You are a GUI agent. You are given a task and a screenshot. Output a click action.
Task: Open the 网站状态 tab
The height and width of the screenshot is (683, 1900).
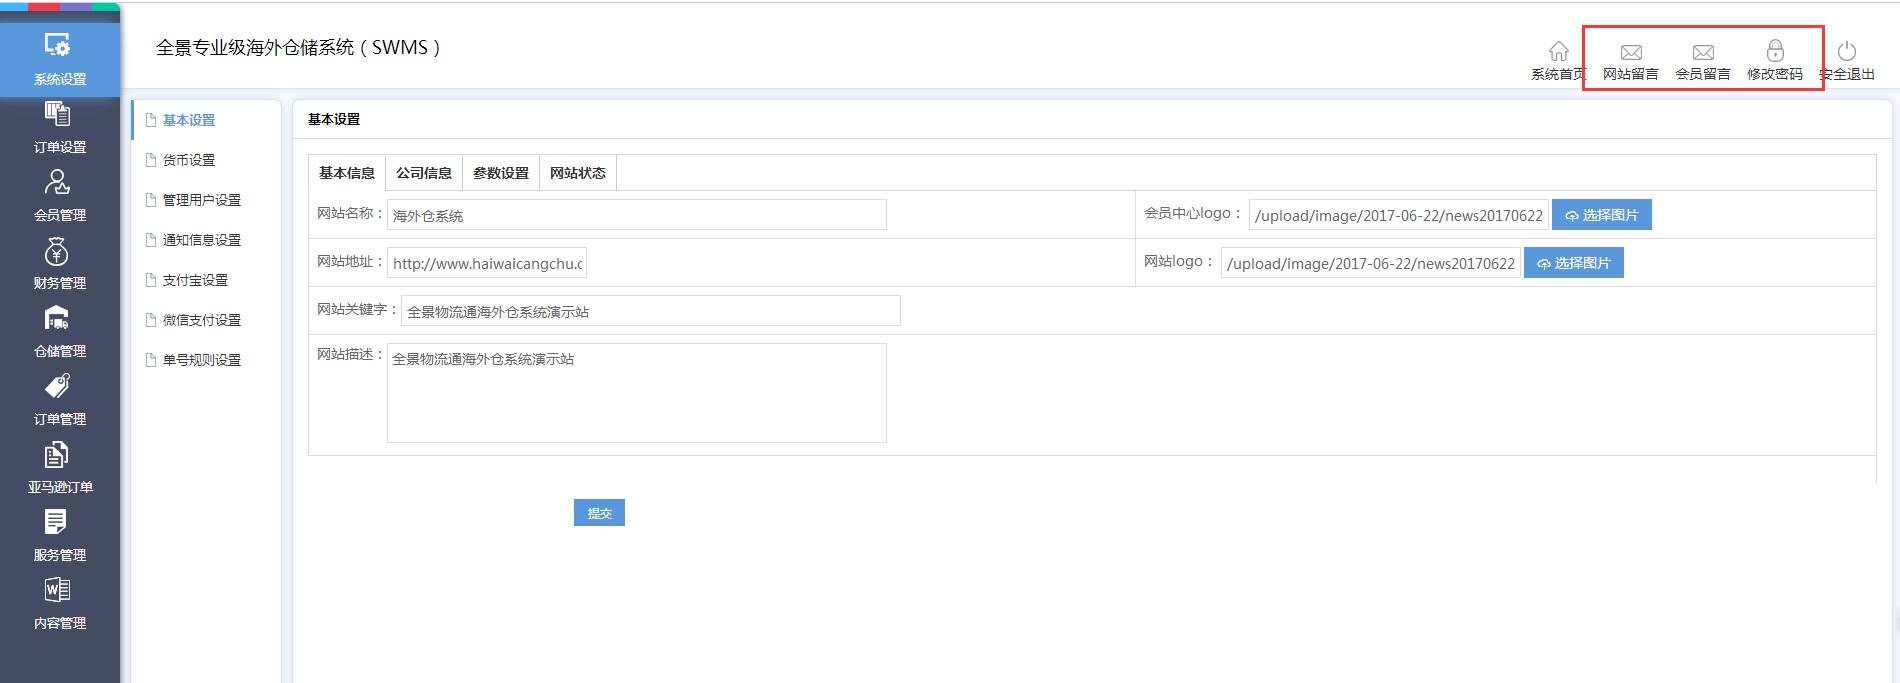point(577,173)
